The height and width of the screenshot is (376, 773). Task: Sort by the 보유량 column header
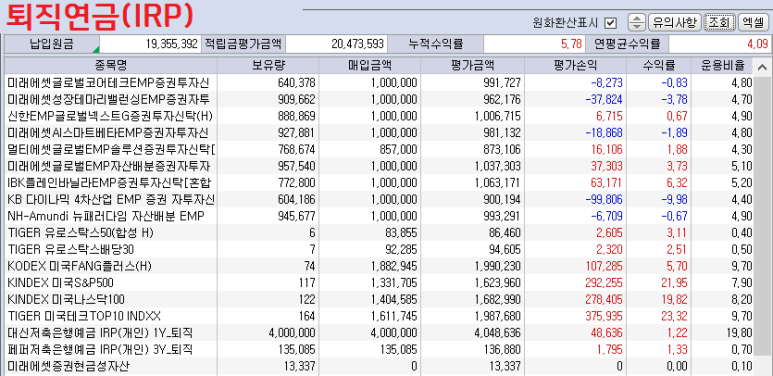(x=269, y=66)
